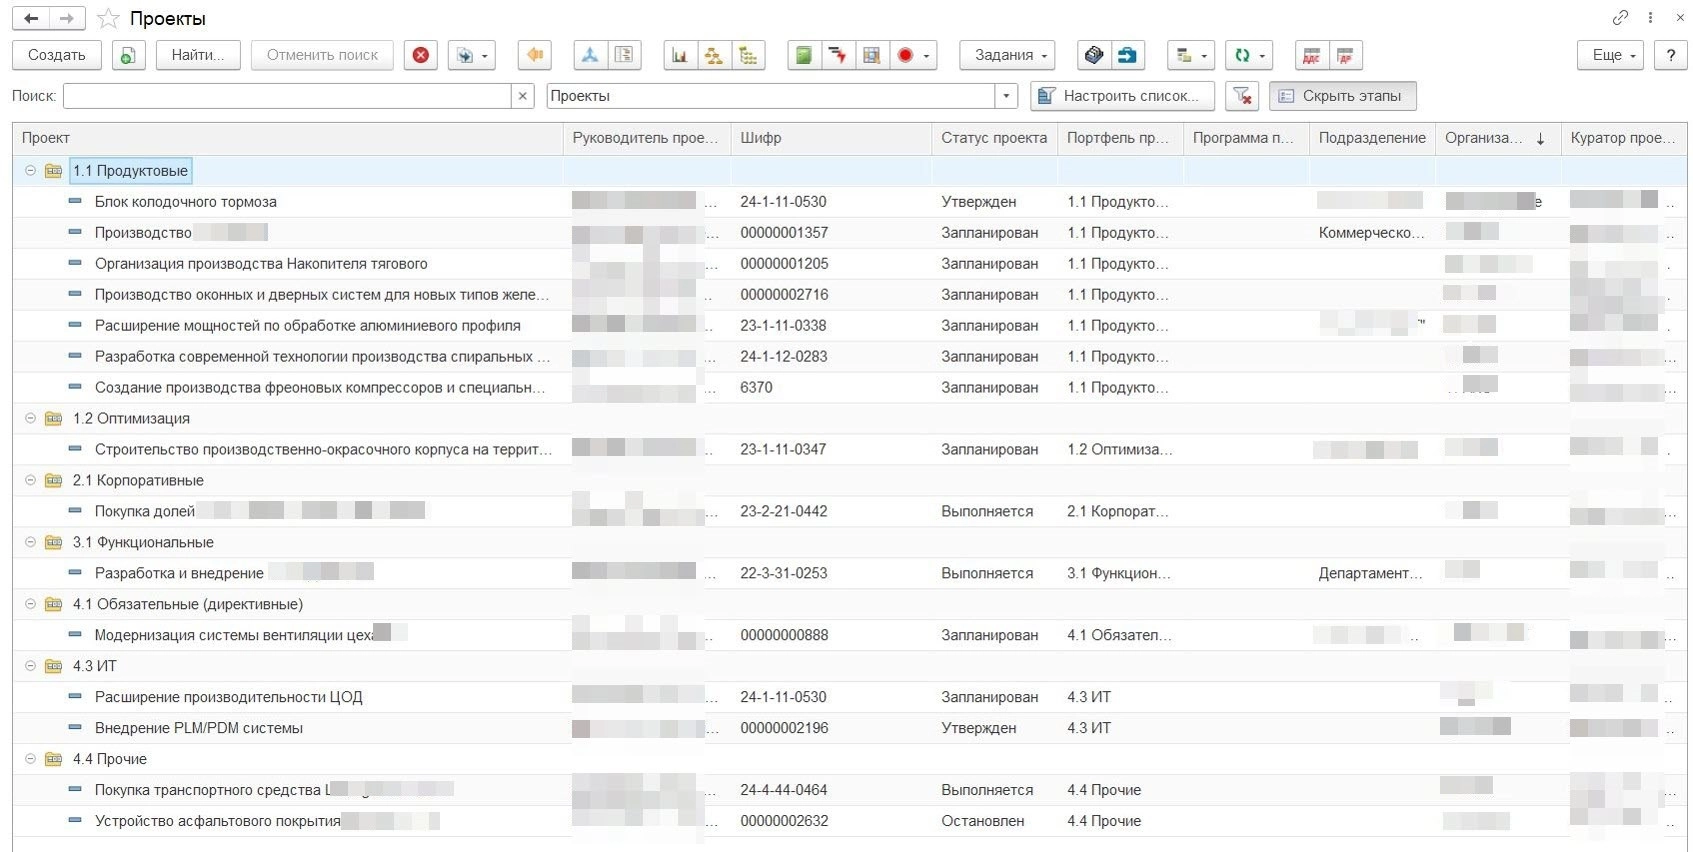Open the Проекты view dropdown arrow

tap(1006, 96)
